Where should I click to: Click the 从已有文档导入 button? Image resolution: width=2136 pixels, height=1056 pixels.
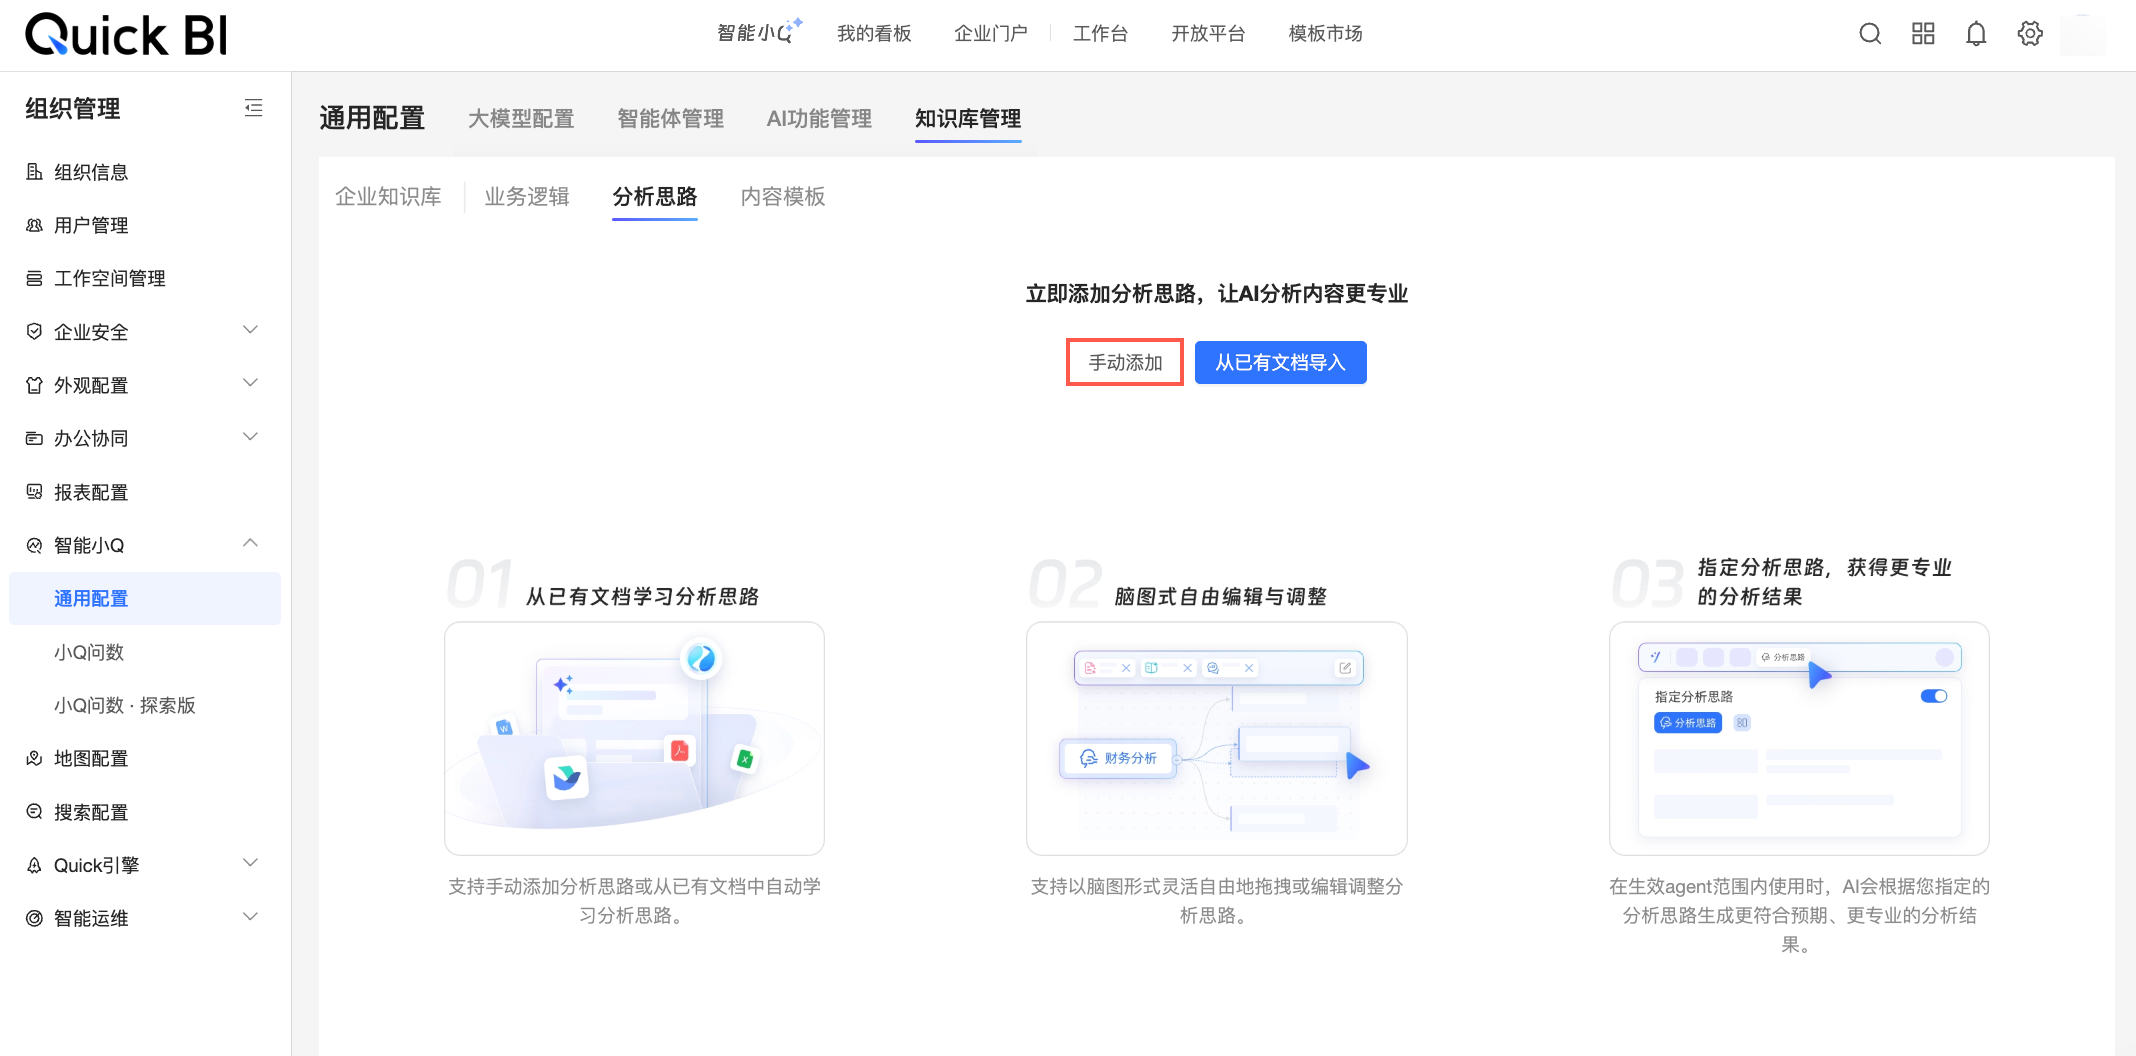point(1281,362)
